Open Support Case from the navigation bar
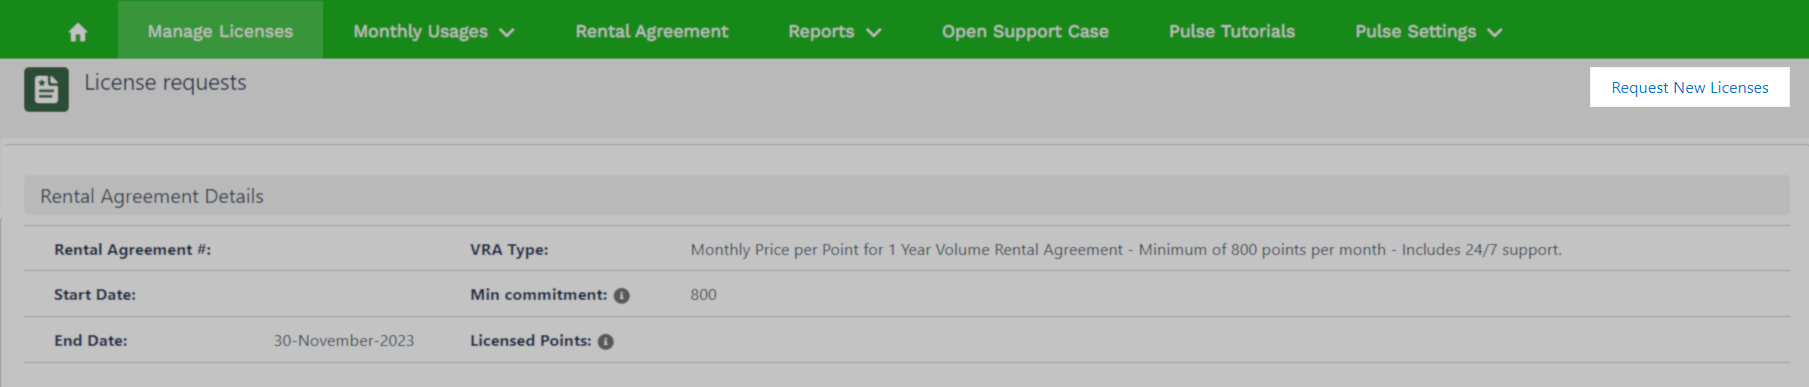The height and width of the screenshot is (387, 1809). pyautogui.click(x=1025, y=31)
